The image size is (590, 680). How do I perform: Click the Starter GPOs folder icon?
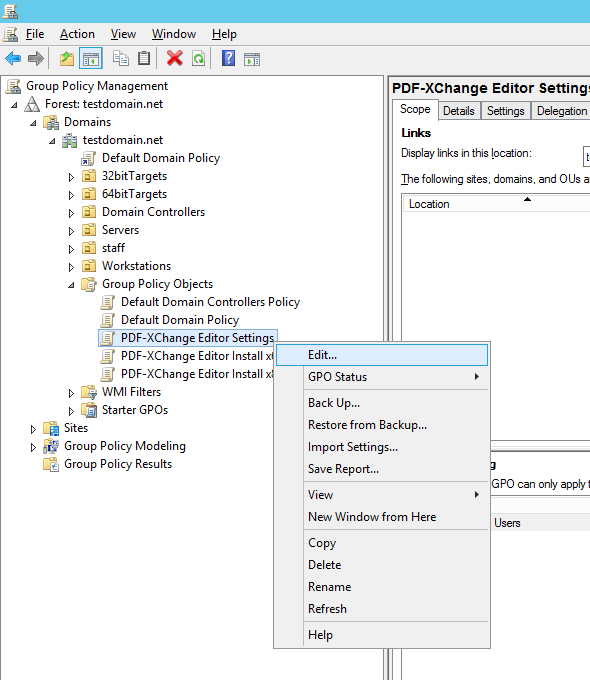(89, 410)
